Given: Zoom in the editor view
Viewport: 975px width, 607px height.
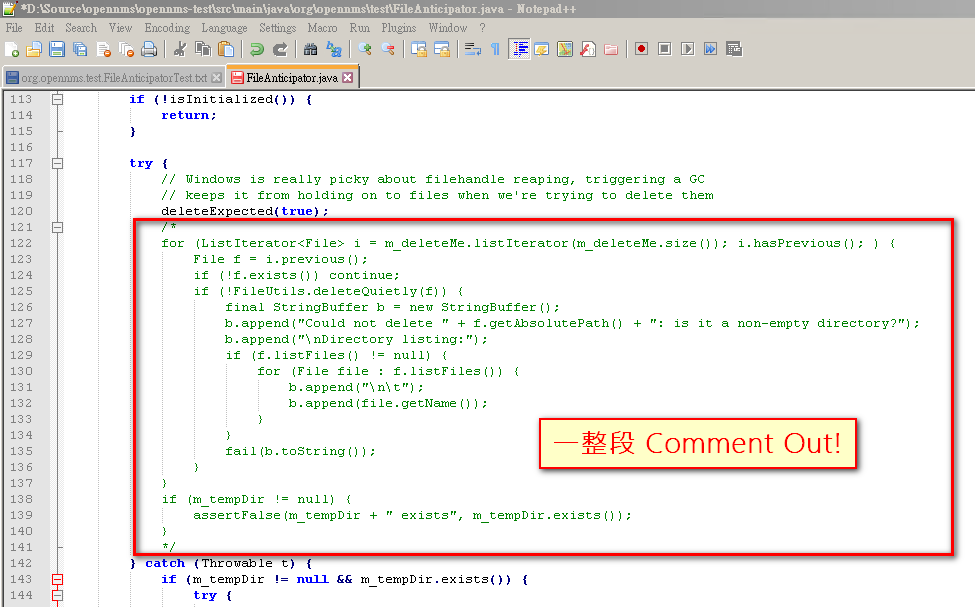Looking at the screenshot, I should (365, 49).
